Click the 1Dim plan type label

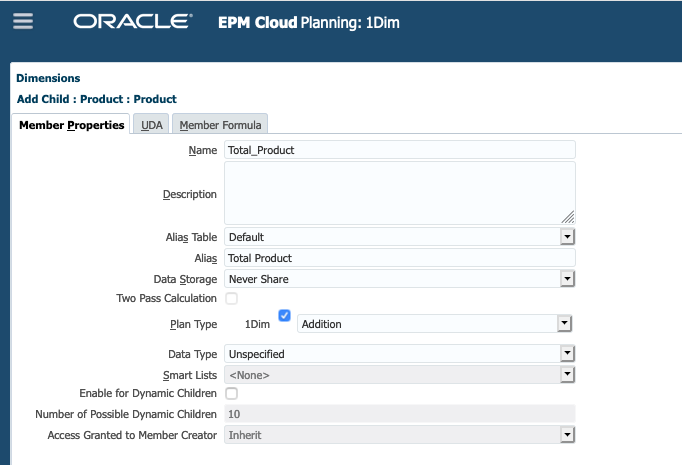pyautogui.click(x=257, y=324)
